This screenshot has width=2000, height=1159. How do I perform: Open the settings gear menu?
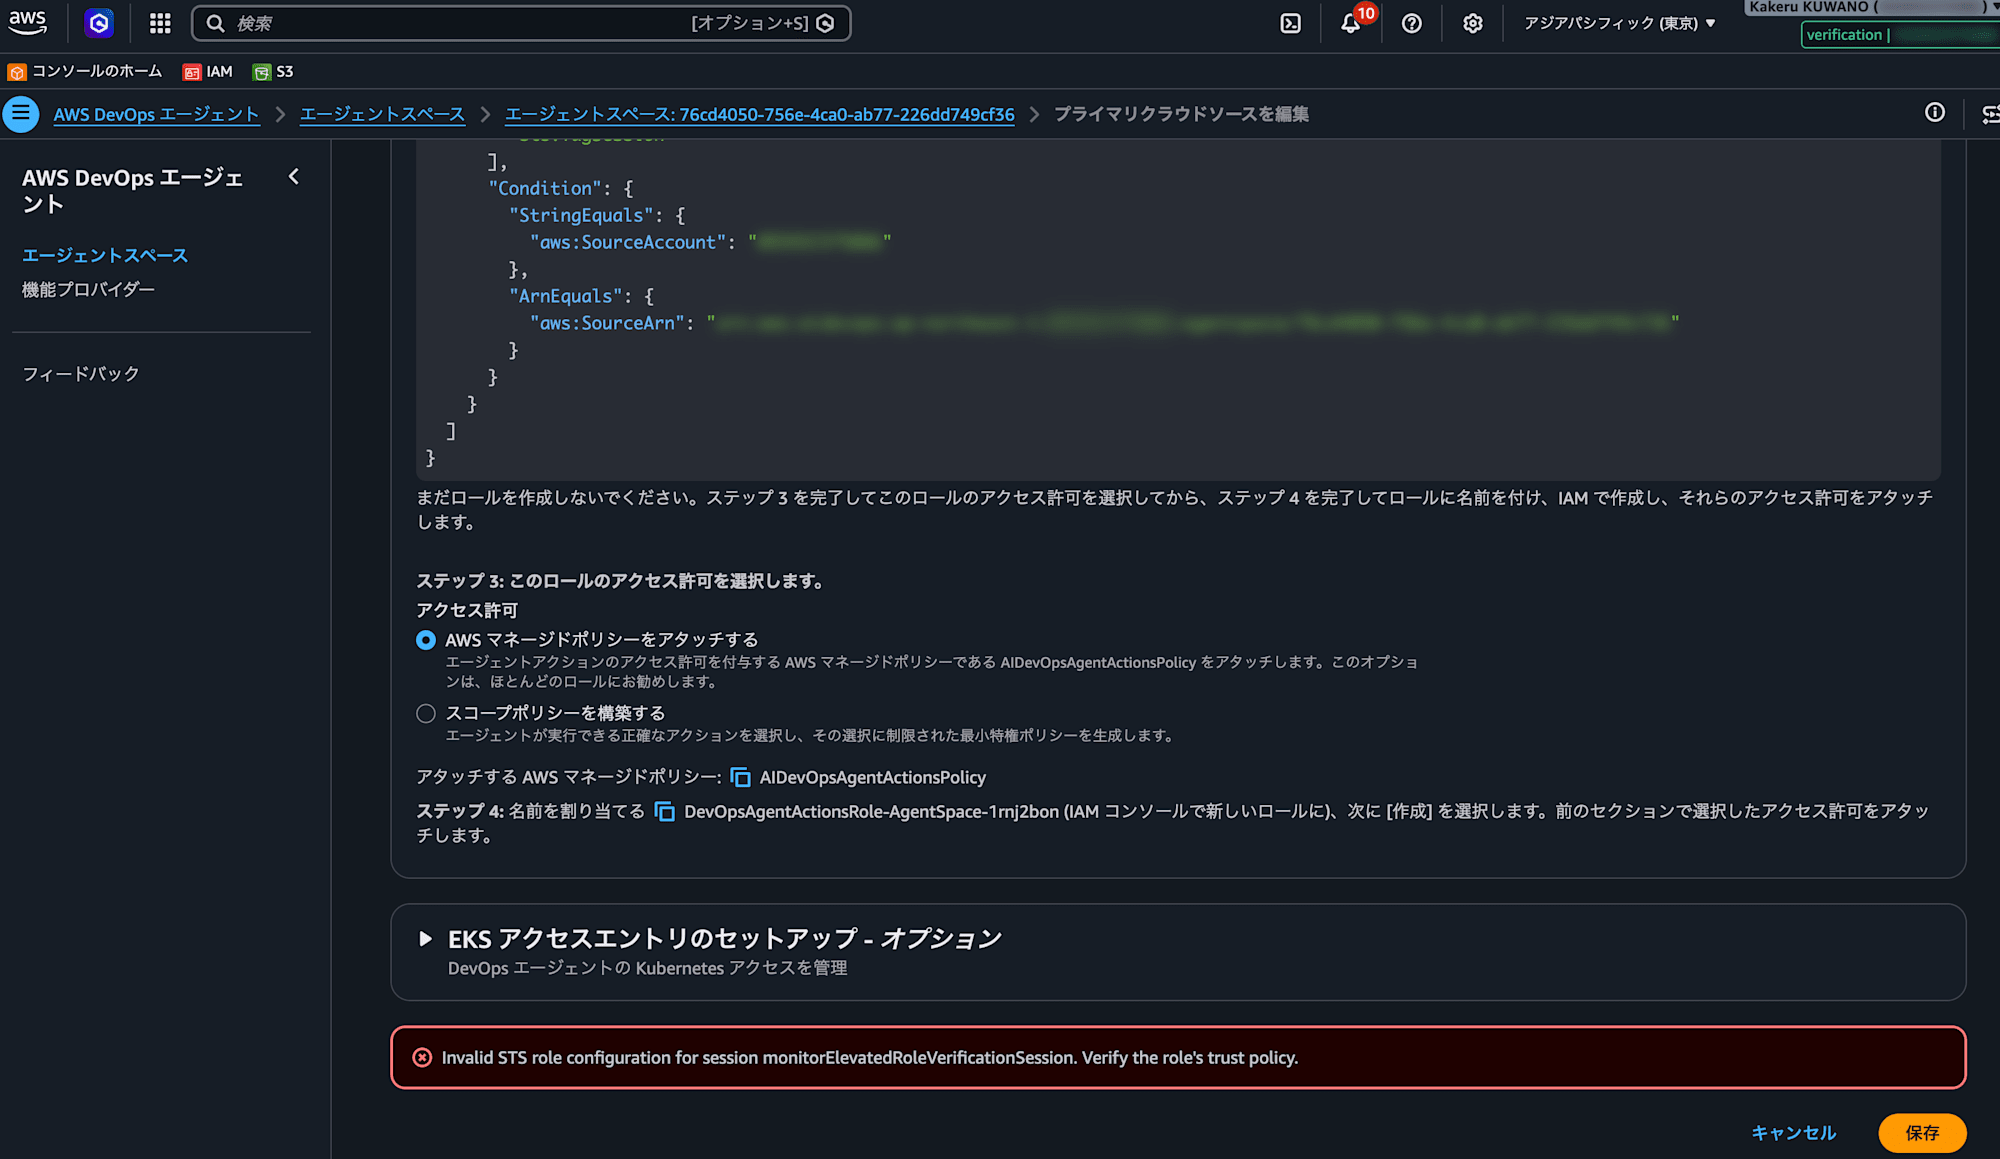[x=1473, y=23]
